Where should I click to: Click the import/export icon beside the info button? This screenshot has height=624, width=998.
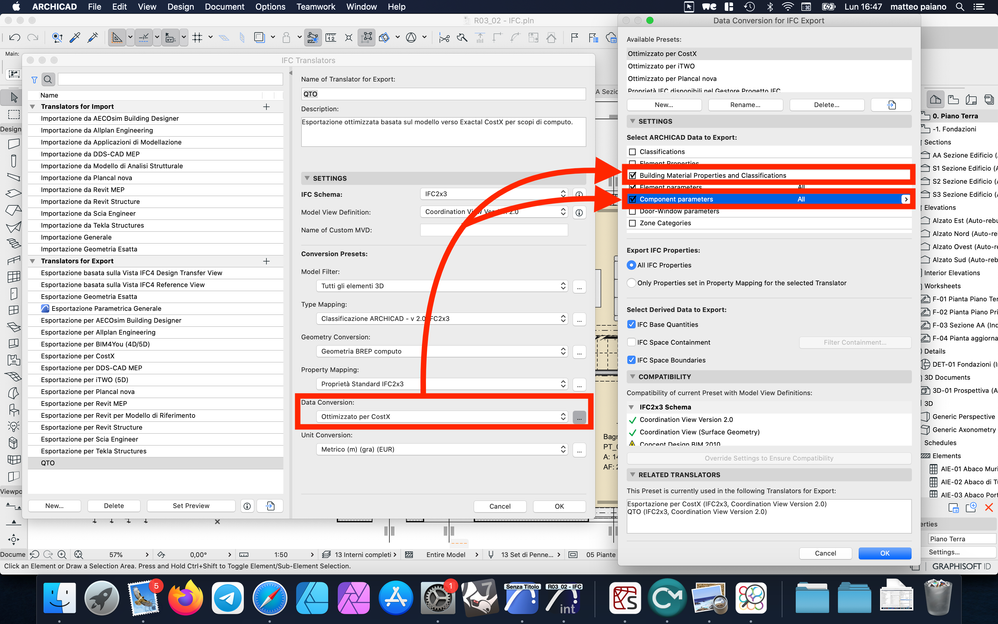click(x=270, y=506)
